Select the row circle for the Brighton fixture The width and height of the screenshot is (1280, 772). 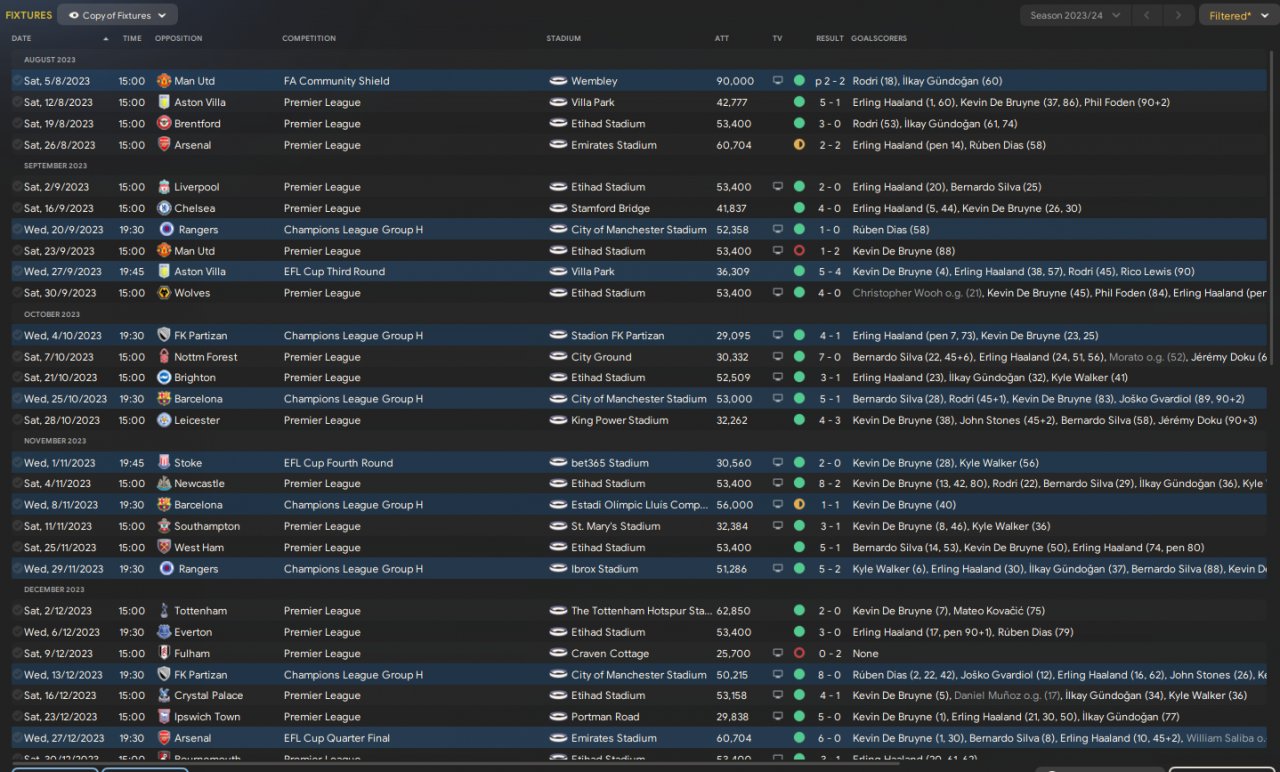(x=17, y=378)
